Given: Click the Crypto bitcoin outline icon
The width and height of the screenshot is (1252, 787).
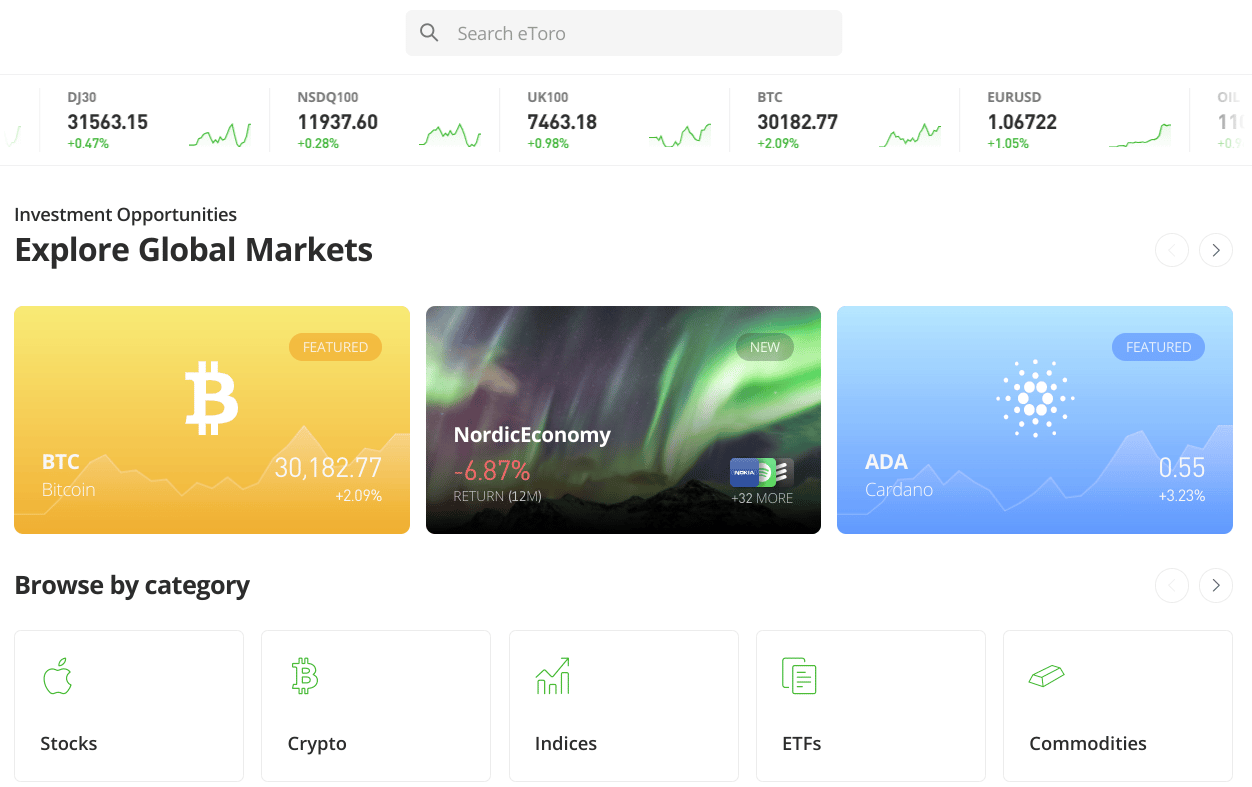Looking at the screenshot, I should [x=304, y=676].
